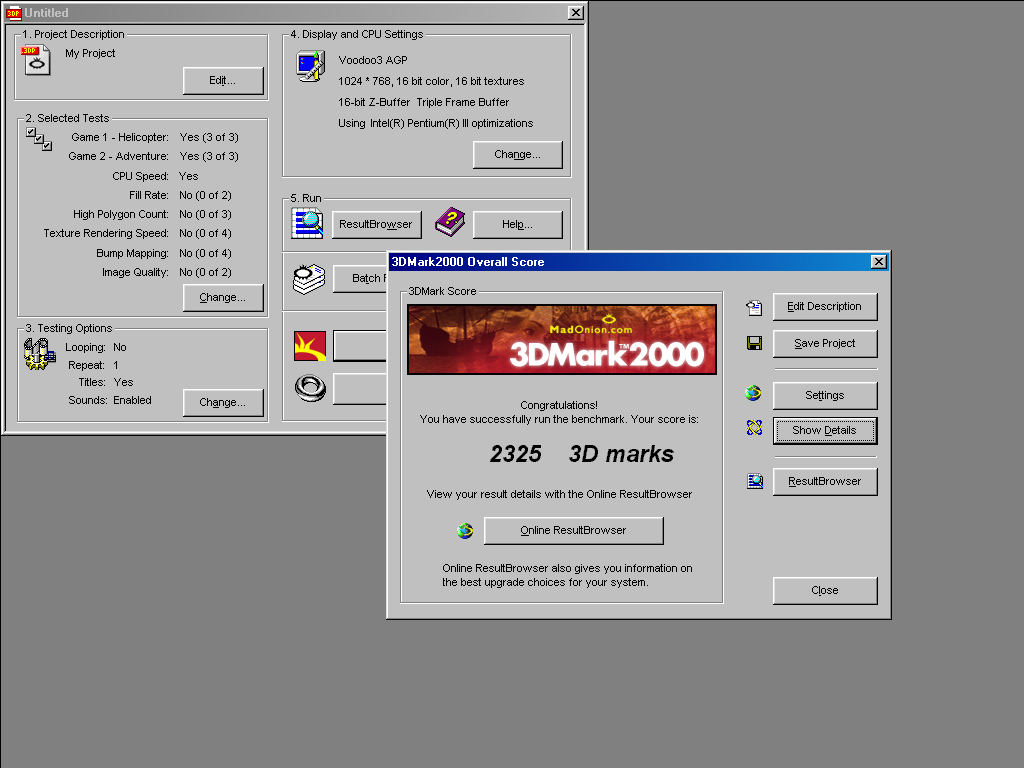Launch the Online ResultBrowser
This screenshot has width=1024, height=768.
[x=573, y=530]
